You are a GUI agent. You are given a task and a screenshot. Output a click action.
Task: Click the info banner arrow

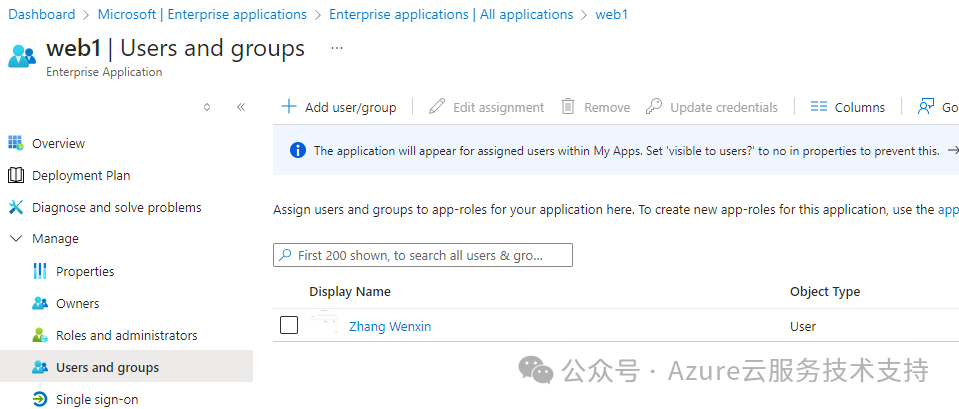click(952, 150)
